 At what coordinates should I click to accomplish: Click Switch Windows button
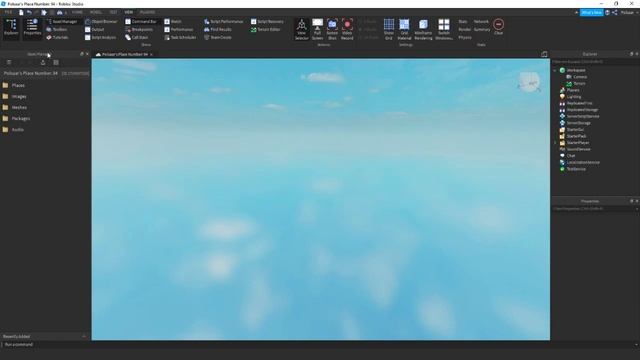pos(444,29)
